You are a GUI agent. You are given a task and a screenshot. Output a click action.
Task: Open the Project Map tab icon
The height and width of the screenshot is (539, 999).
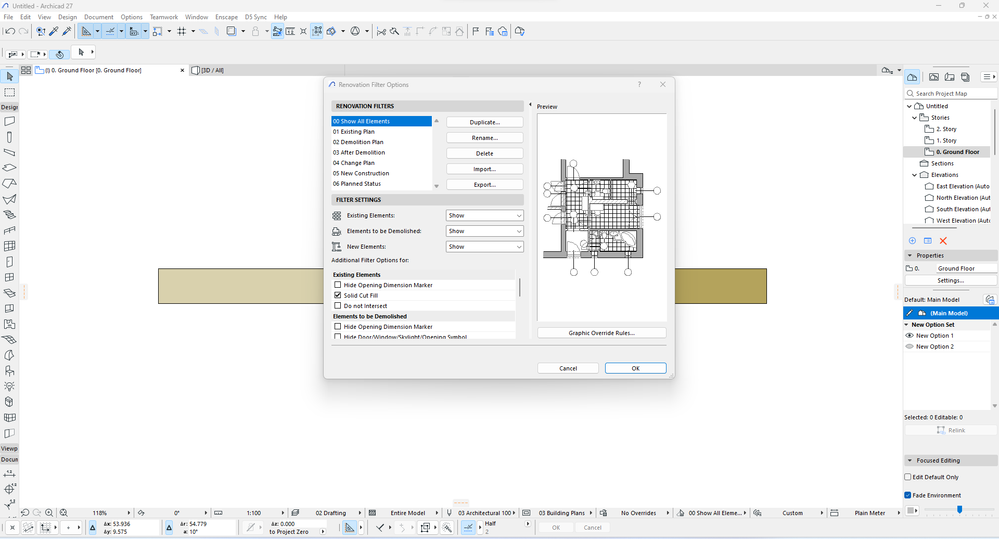[912, 77]
